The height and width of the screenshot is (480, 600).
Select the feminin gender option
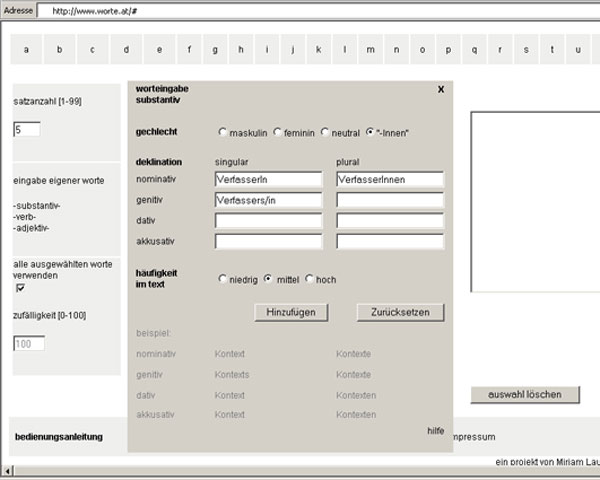(x=278, y=132)
